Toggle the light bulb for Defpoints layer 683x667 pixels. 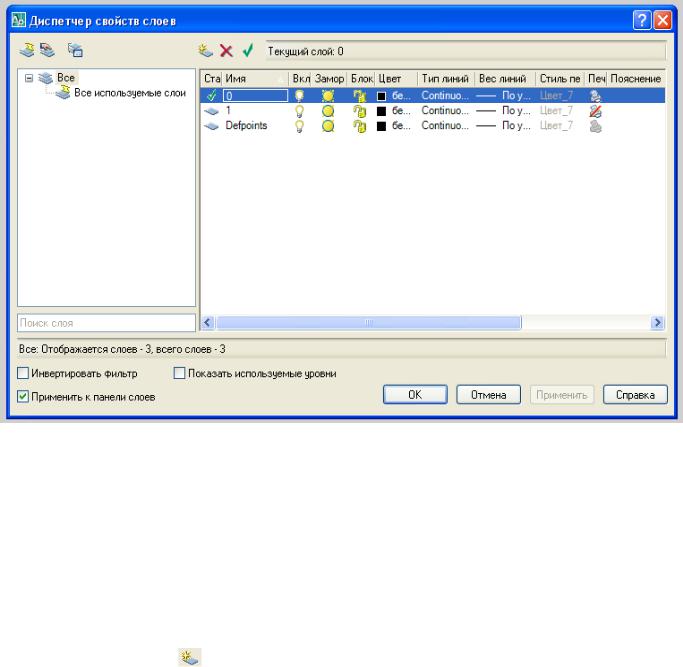[299, 126]
